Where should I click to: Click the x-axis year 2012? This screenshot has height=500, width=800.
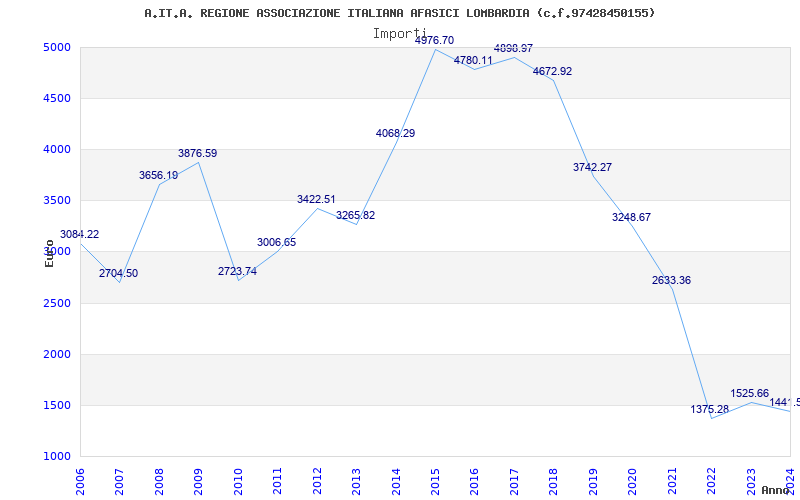pos(317,481)
